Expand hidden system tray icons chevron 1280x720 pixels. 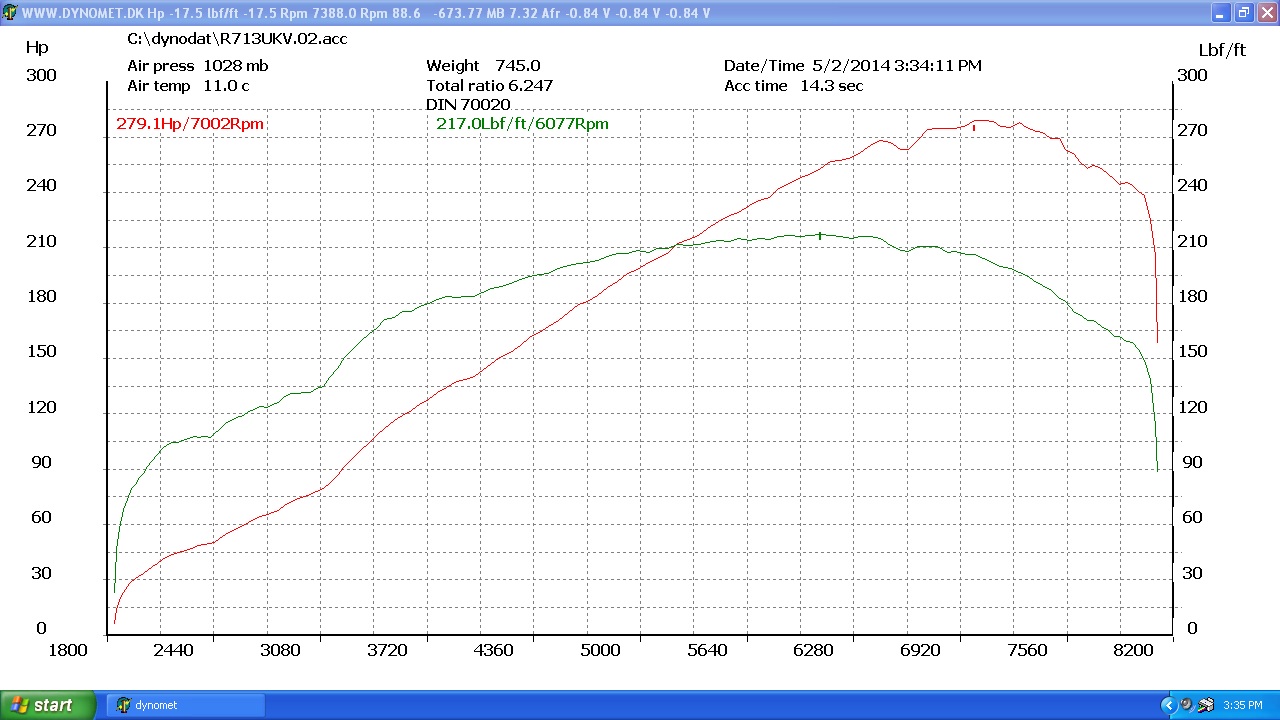click(x=1168, y=705)
